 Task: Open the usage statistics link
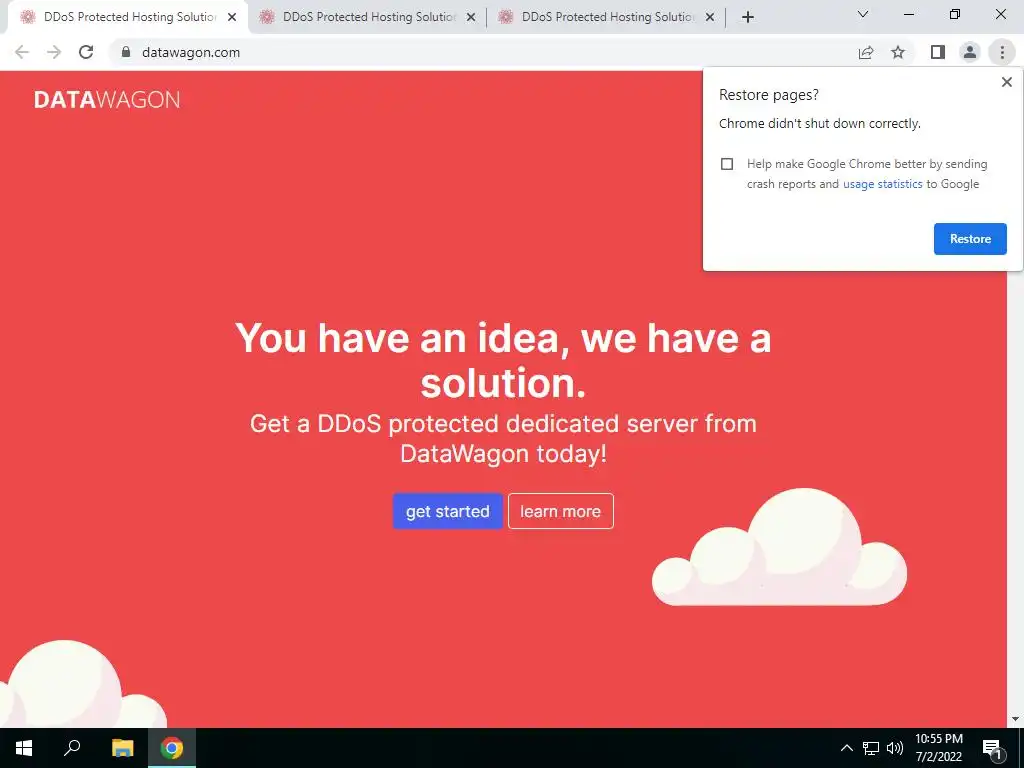coord(882,184)
